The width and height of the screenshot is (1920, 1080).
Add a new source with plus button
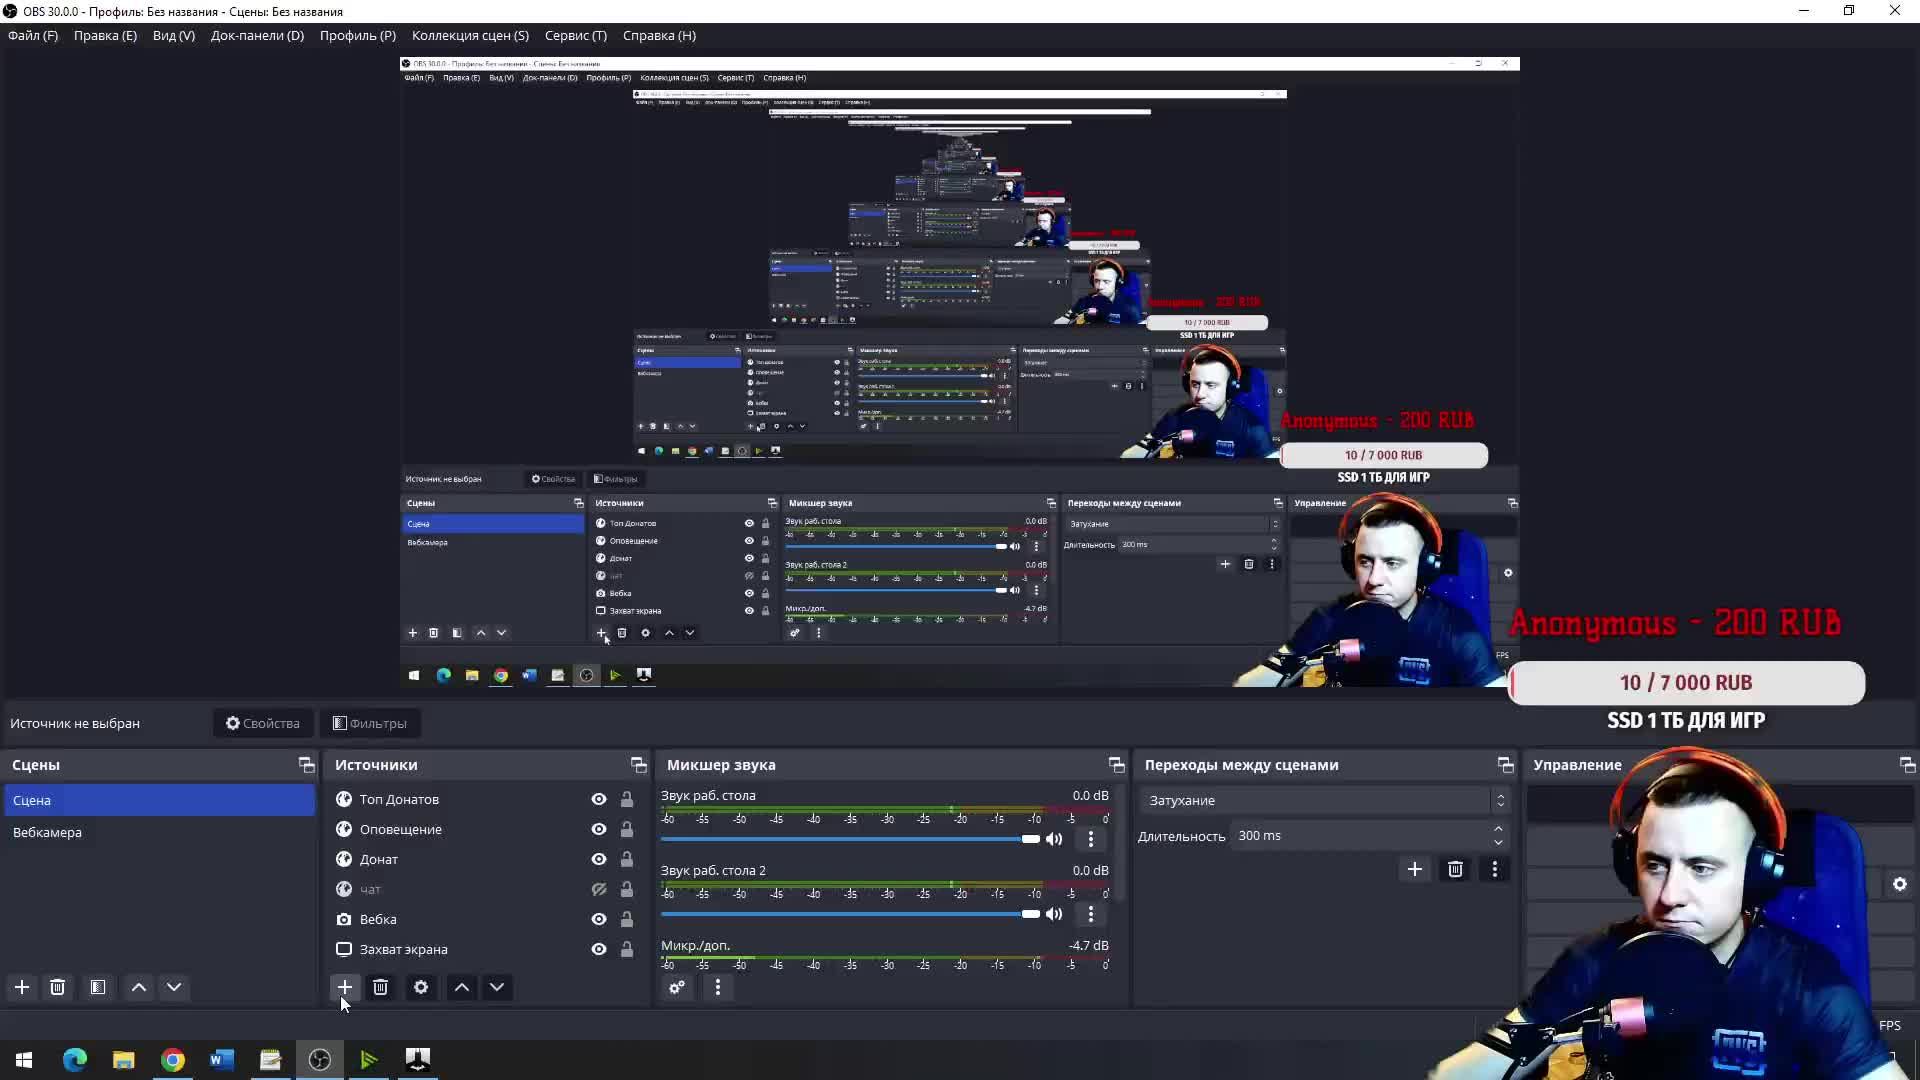coord(344,987)
